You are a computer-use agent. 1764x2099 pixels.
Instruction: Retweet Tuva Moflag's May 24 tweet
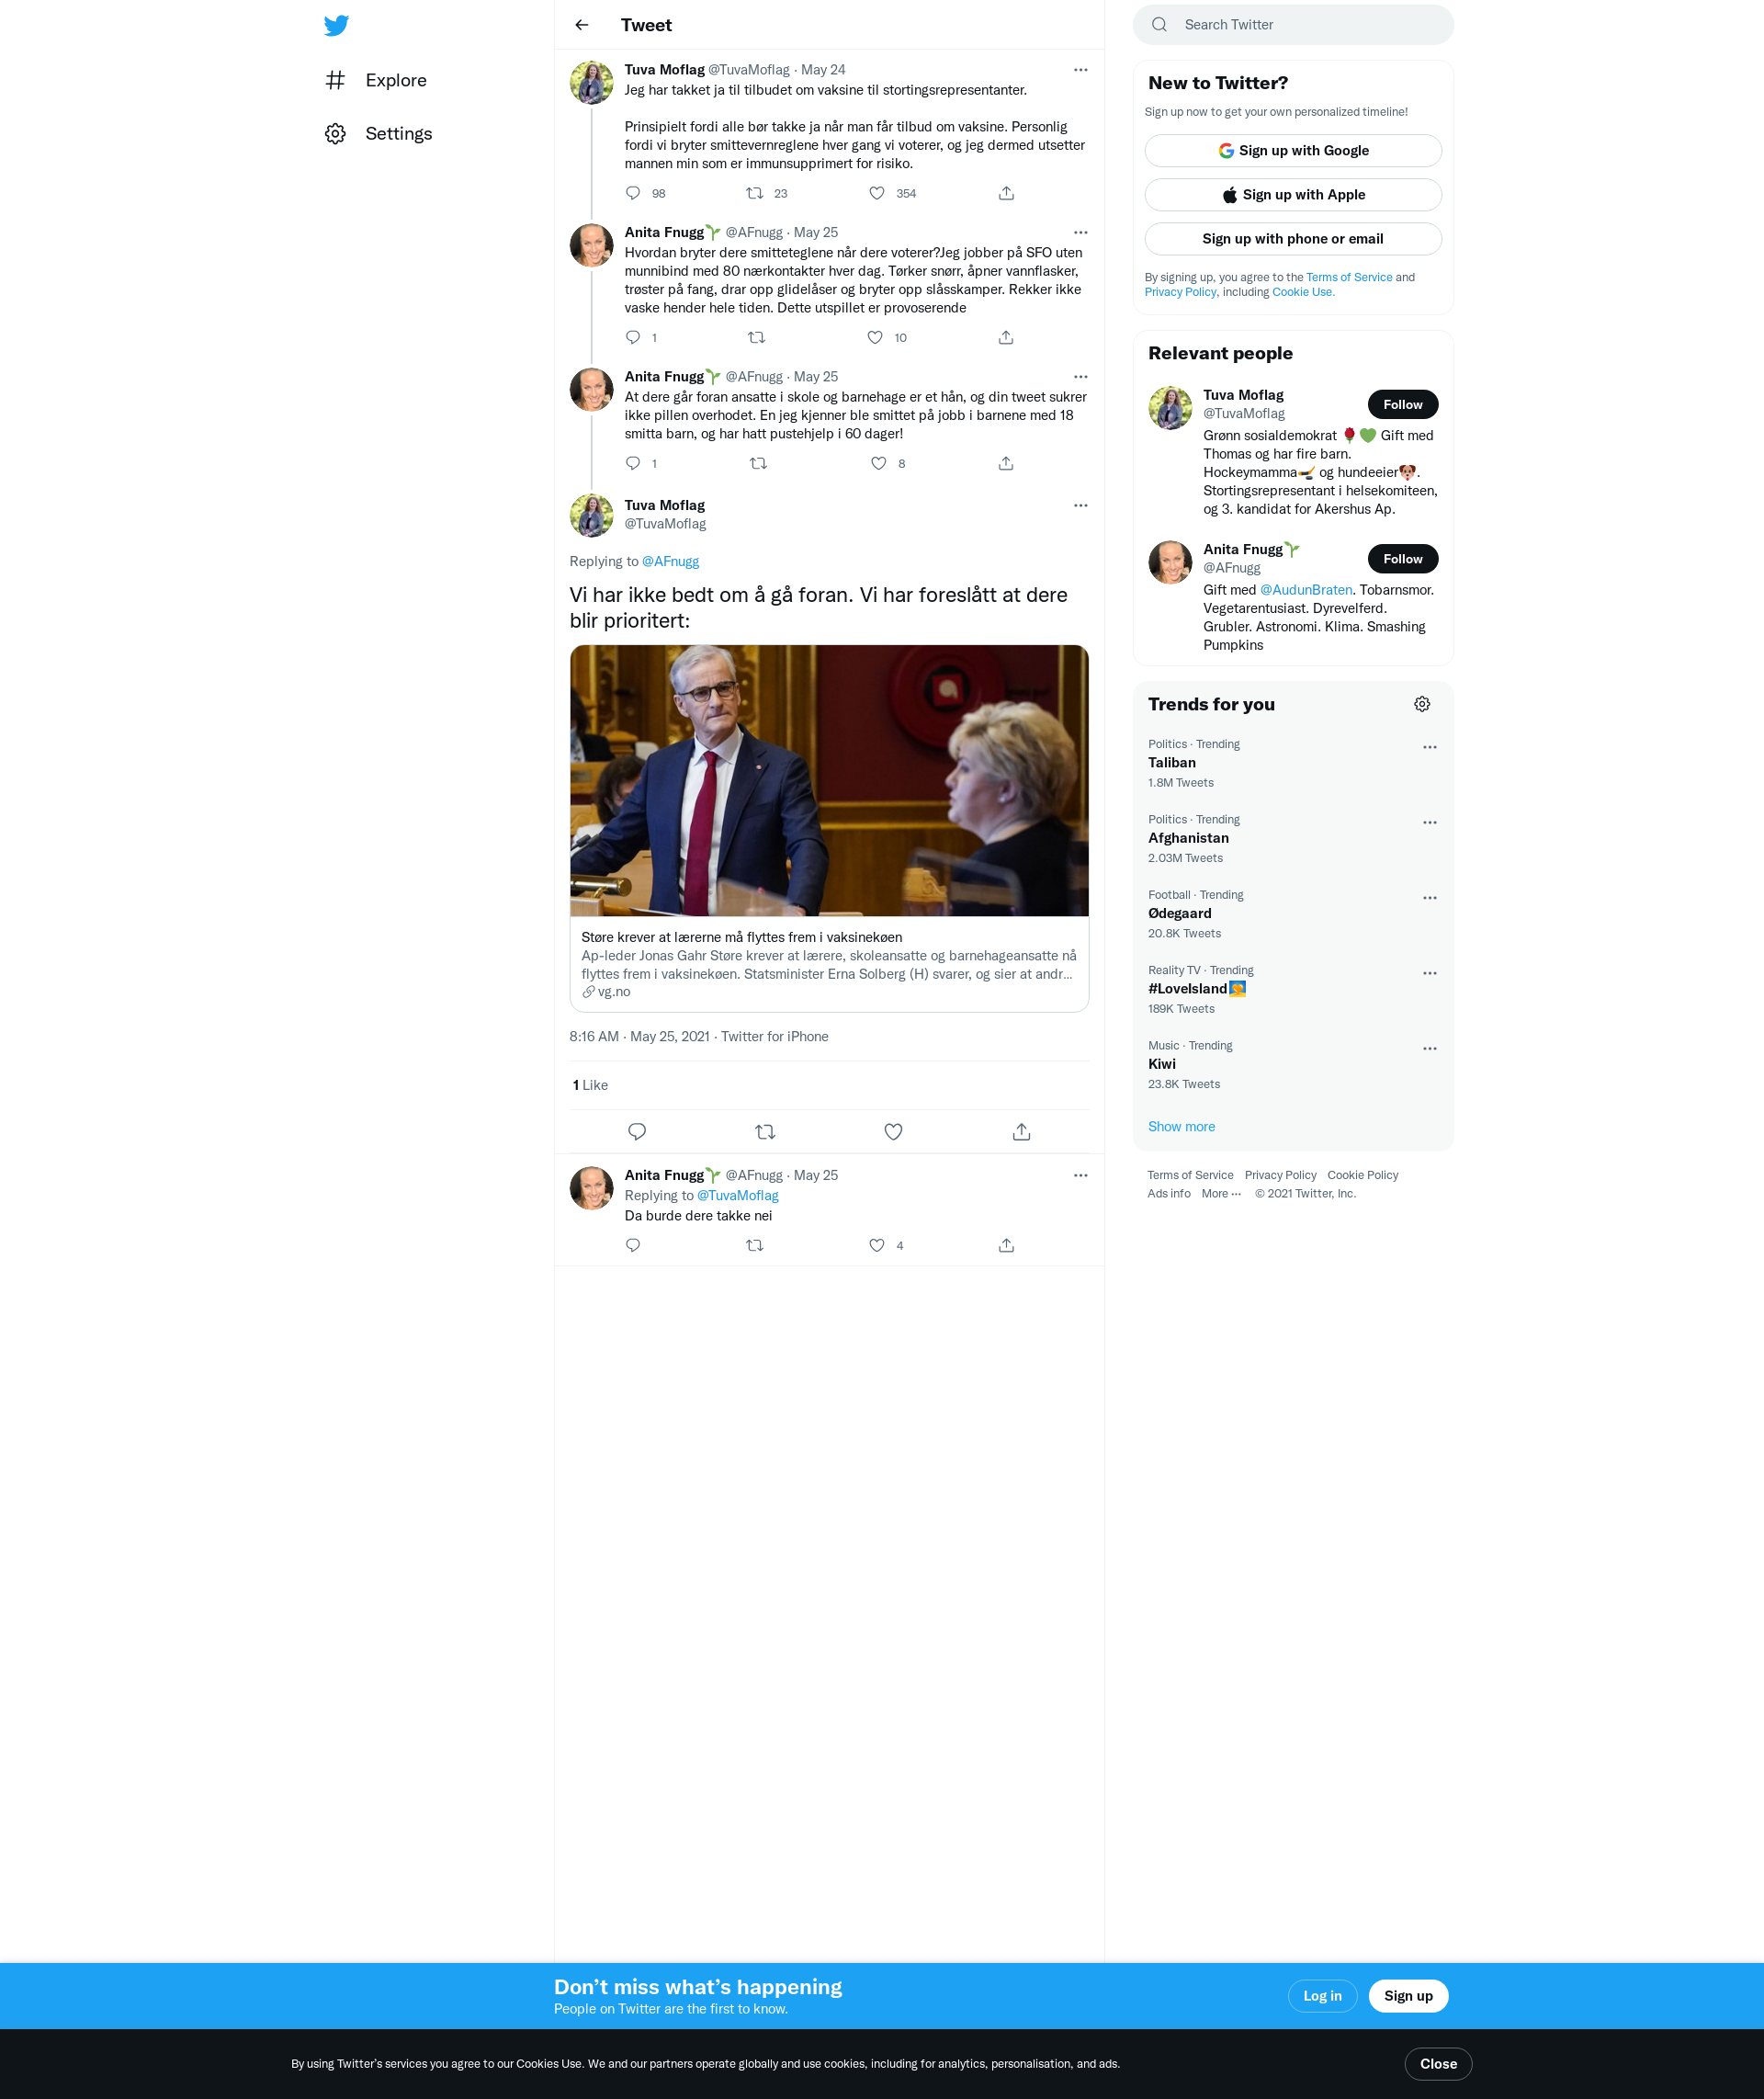click(755, 193)
